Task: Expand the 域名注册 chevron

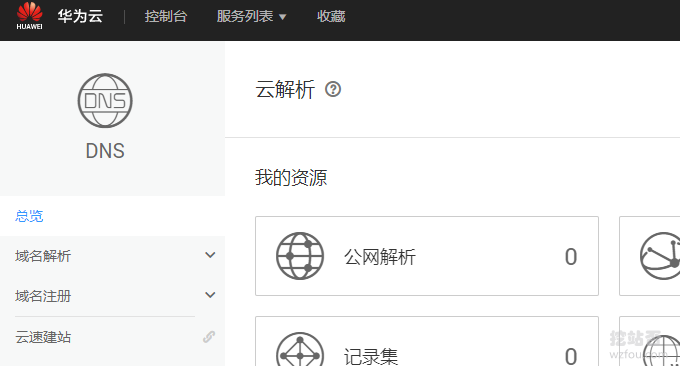Action: pos(210,295)
